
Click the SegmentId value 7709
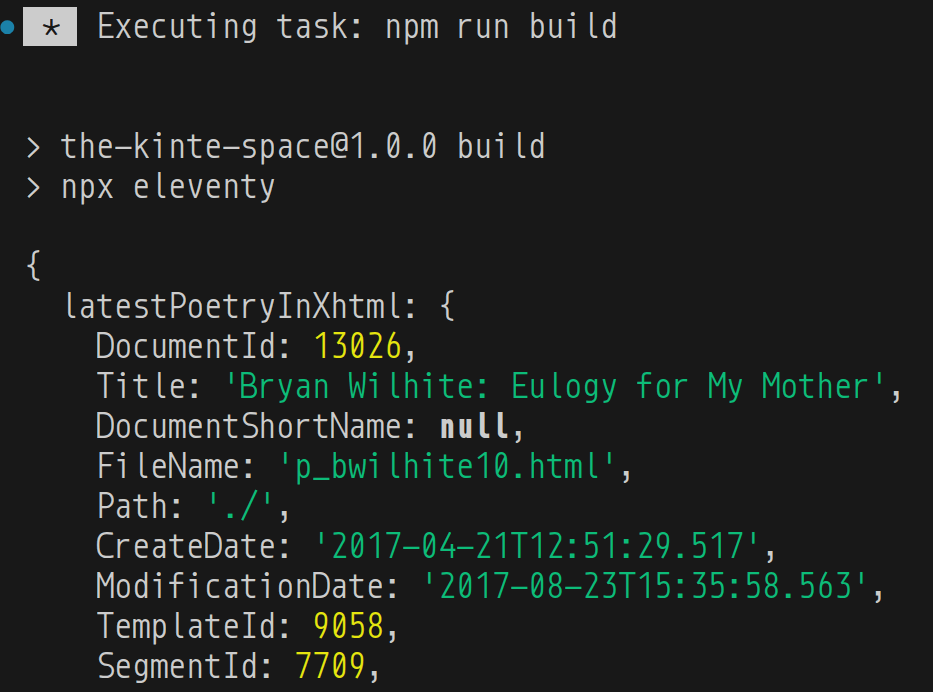tap(330, 666)
